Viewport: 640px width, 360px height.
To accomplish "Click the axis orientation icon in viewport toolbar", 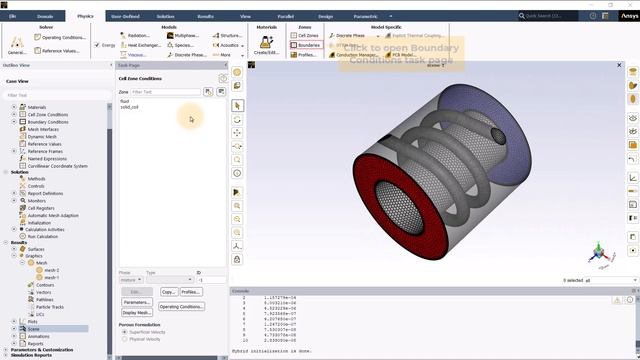I will 237,246.
